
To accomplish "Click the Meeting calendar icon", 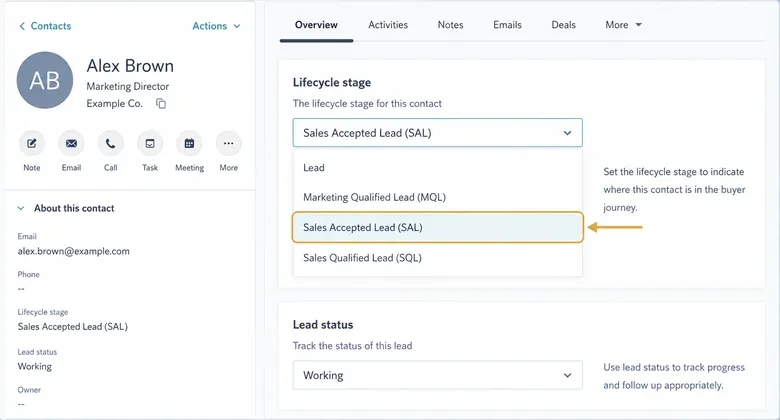I will tap(189, 144).
